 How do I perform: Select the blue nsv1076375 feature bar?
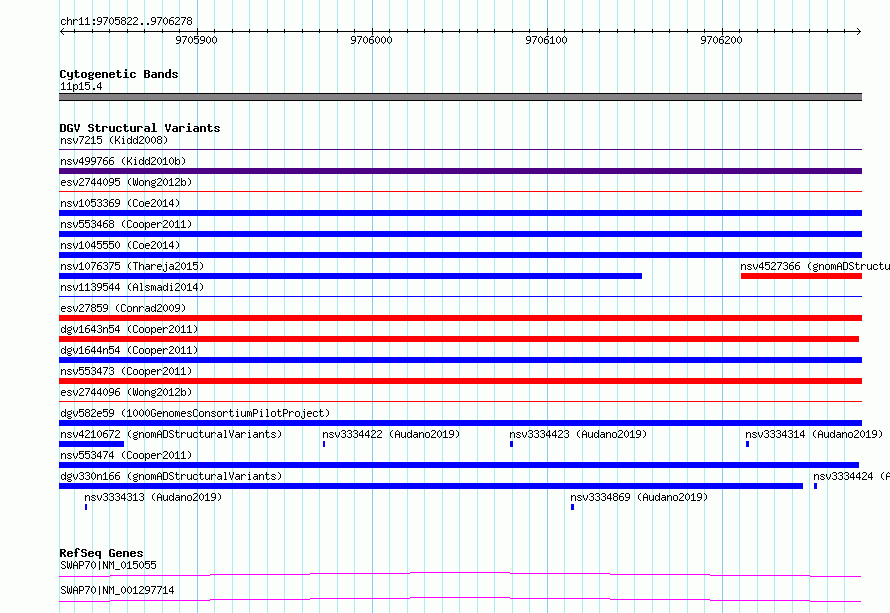(x=350, y=276)
